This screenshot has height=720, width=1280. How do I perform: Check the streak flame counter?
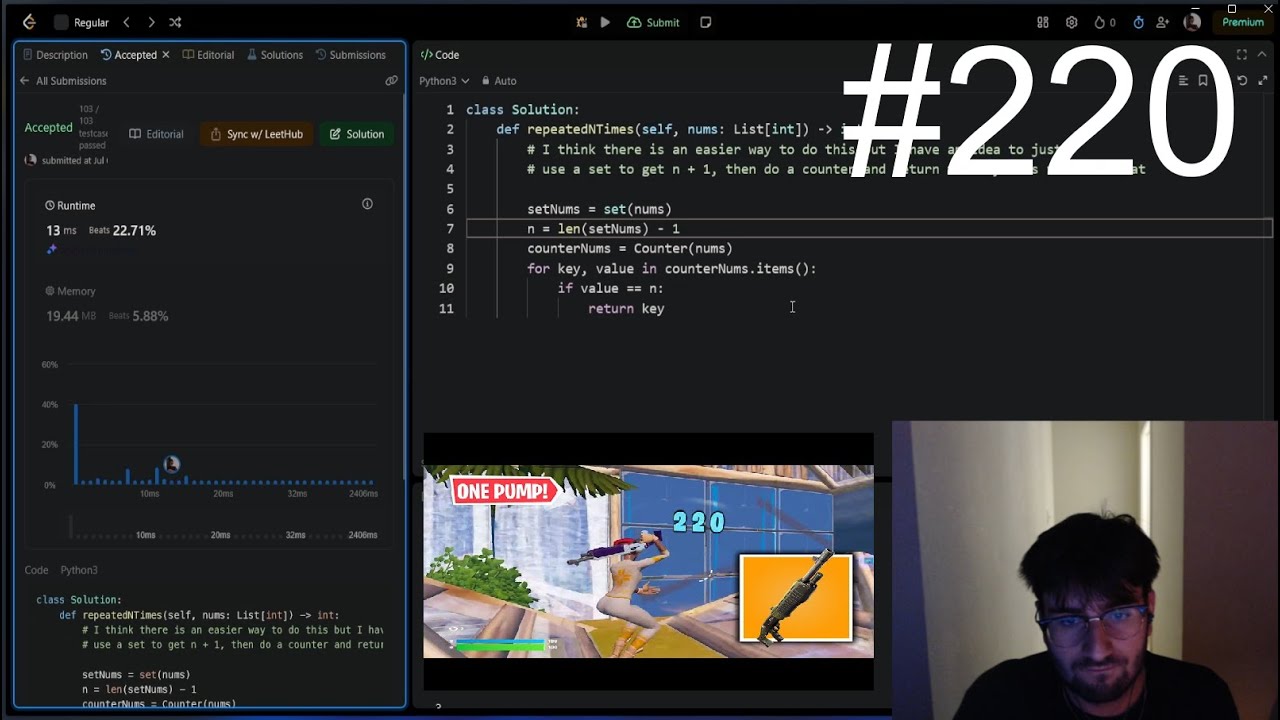(1105, 22)
